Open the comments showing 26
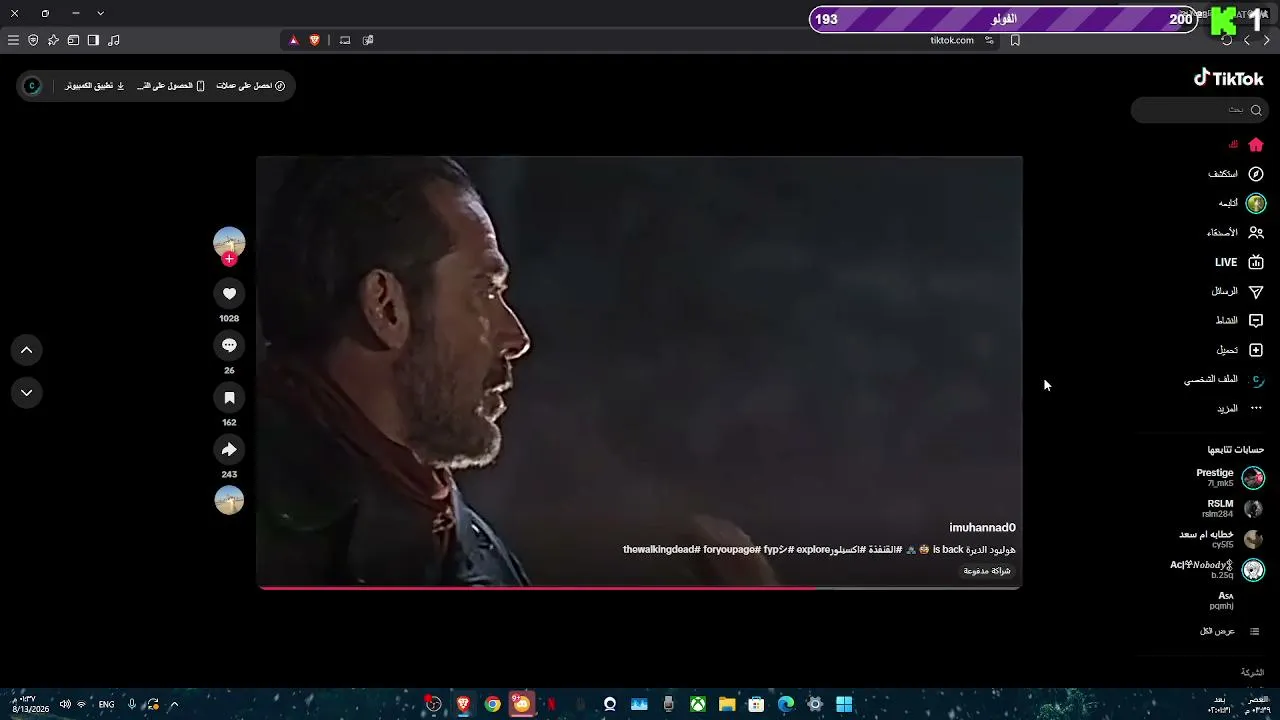The width and height of the screenshot is (1280, 720). 229,345
